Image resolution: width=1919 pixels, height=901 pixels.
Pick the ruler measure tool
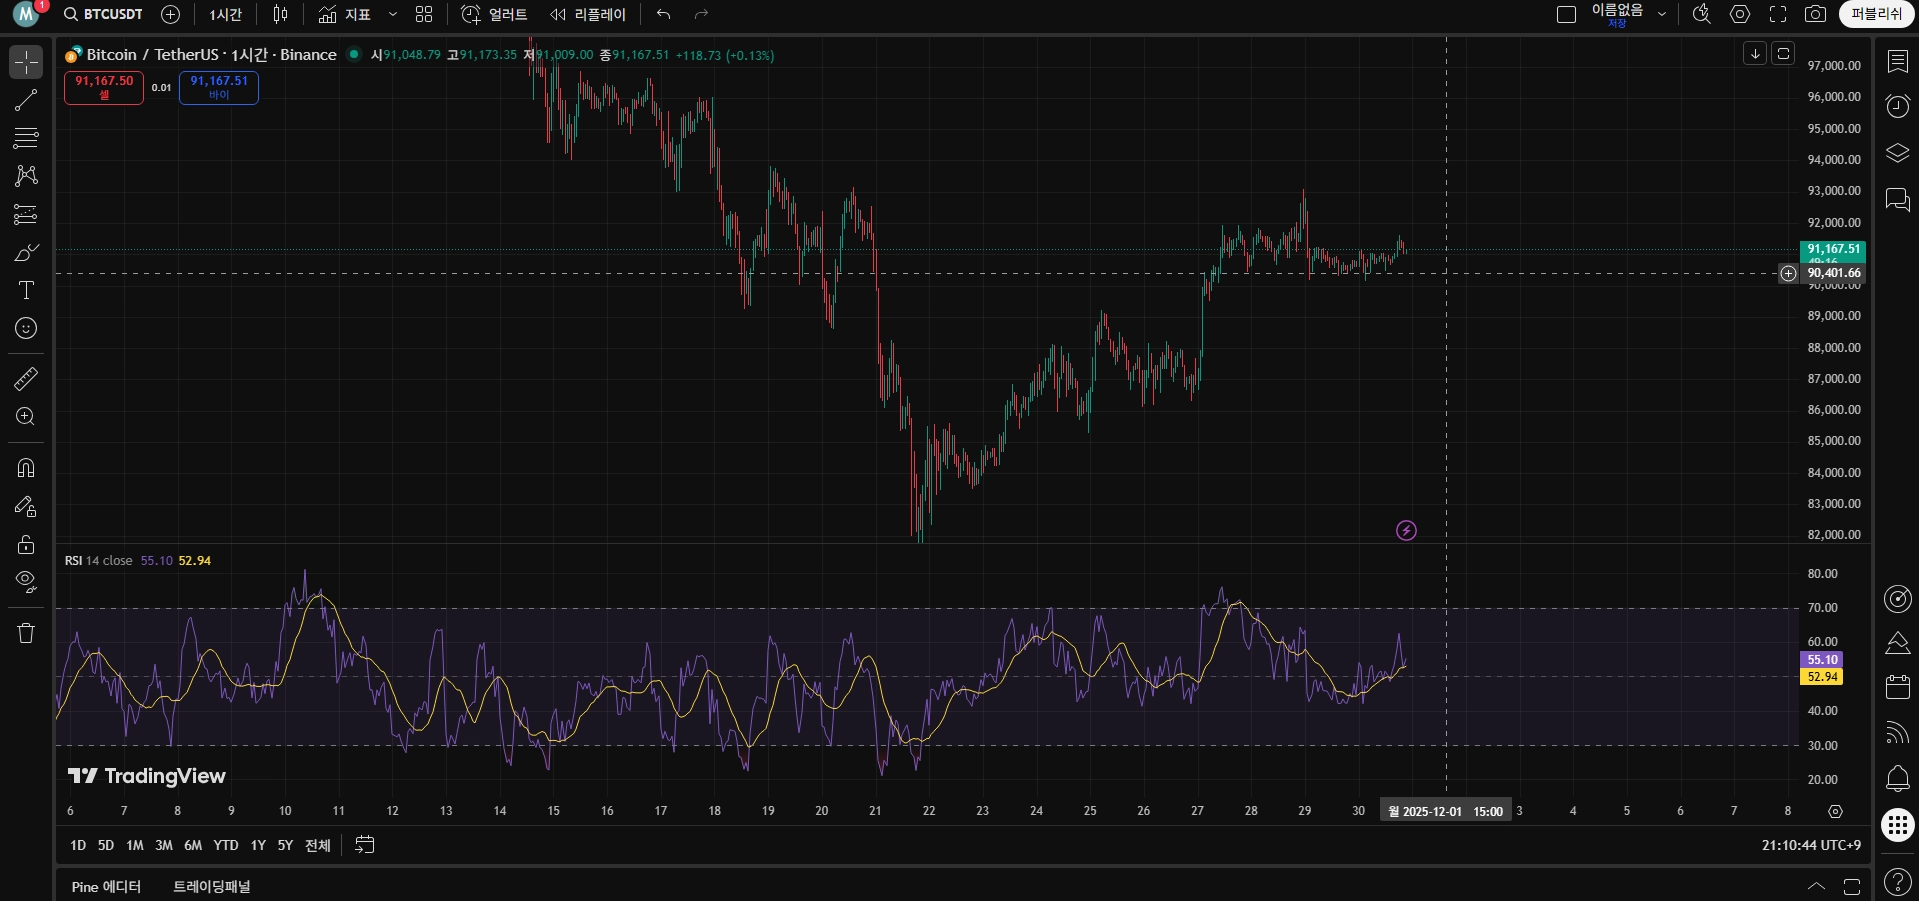point(26,379)
